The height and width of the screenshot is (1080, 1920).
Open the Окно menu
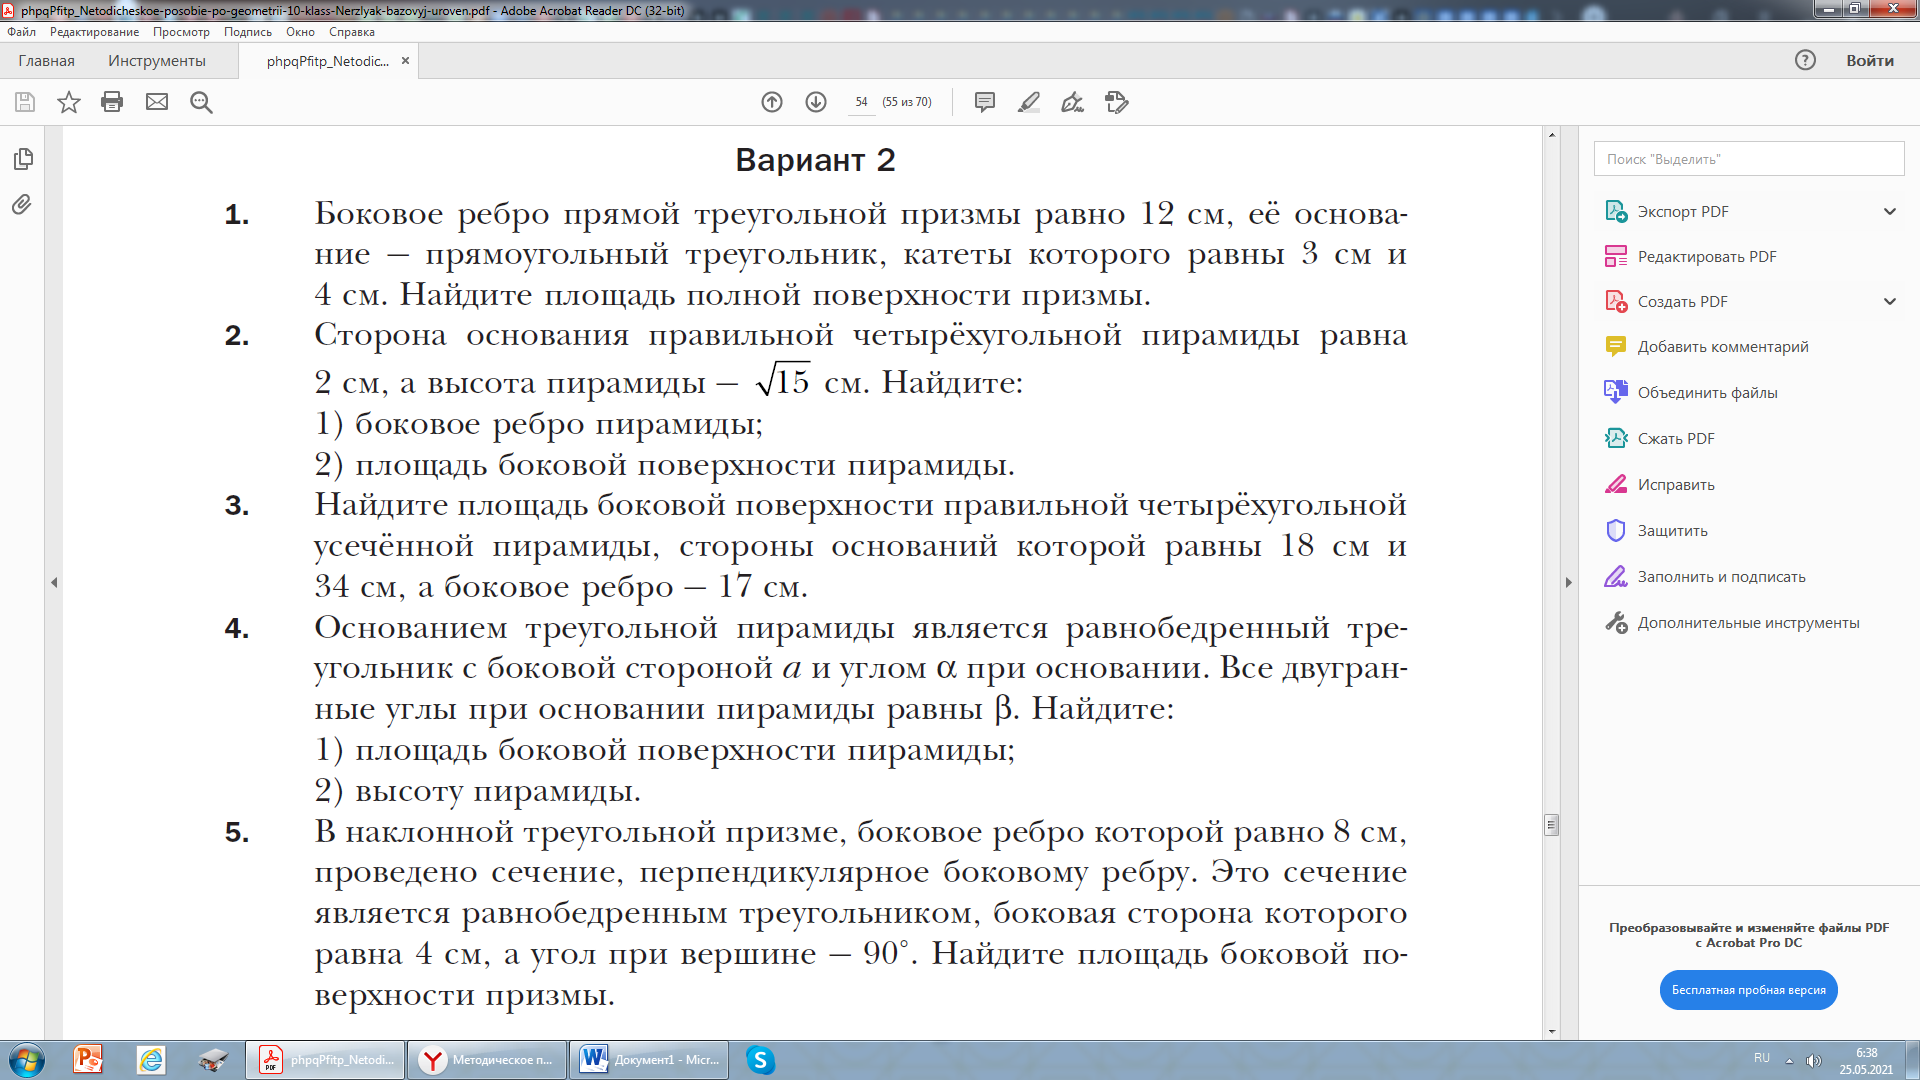point(300,32)
